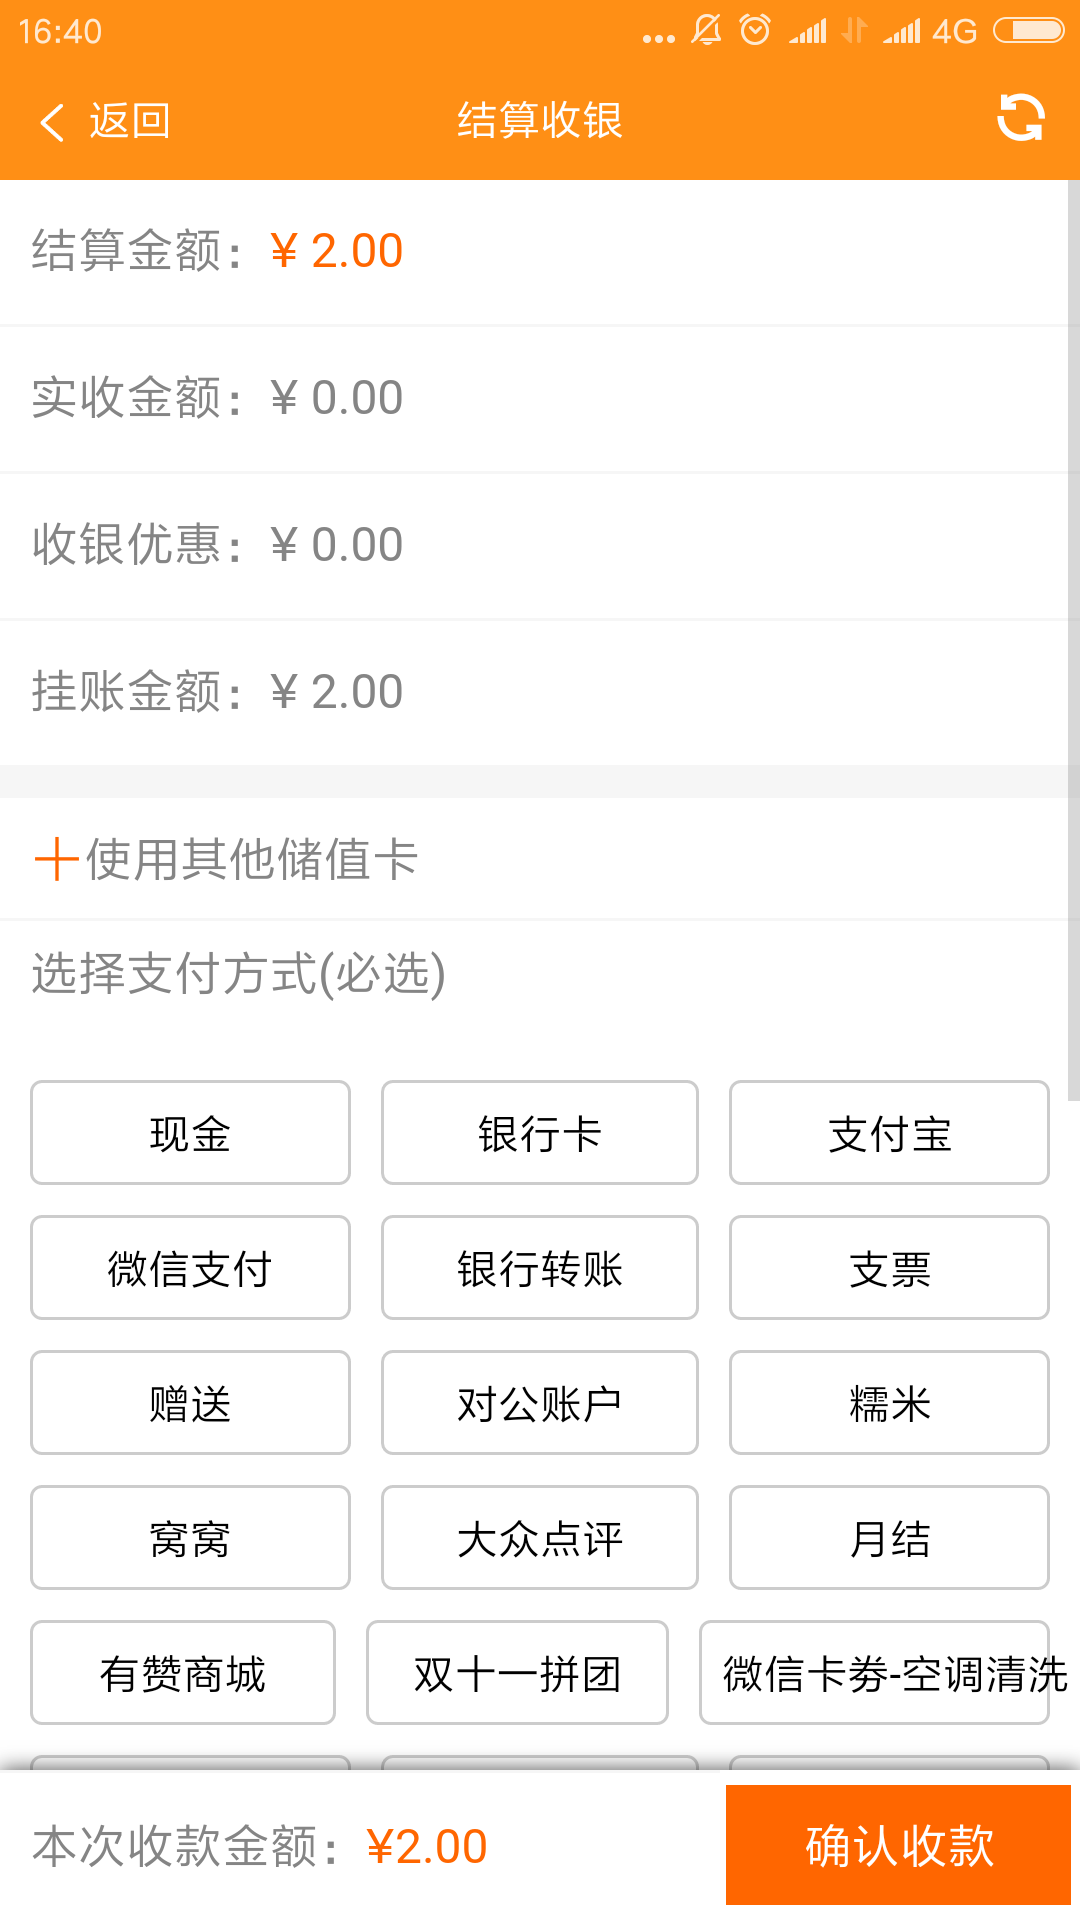Choose 银行卡 as payment method
The width and height of the screenshot is (1080, 1920).
coord(540,1133)
